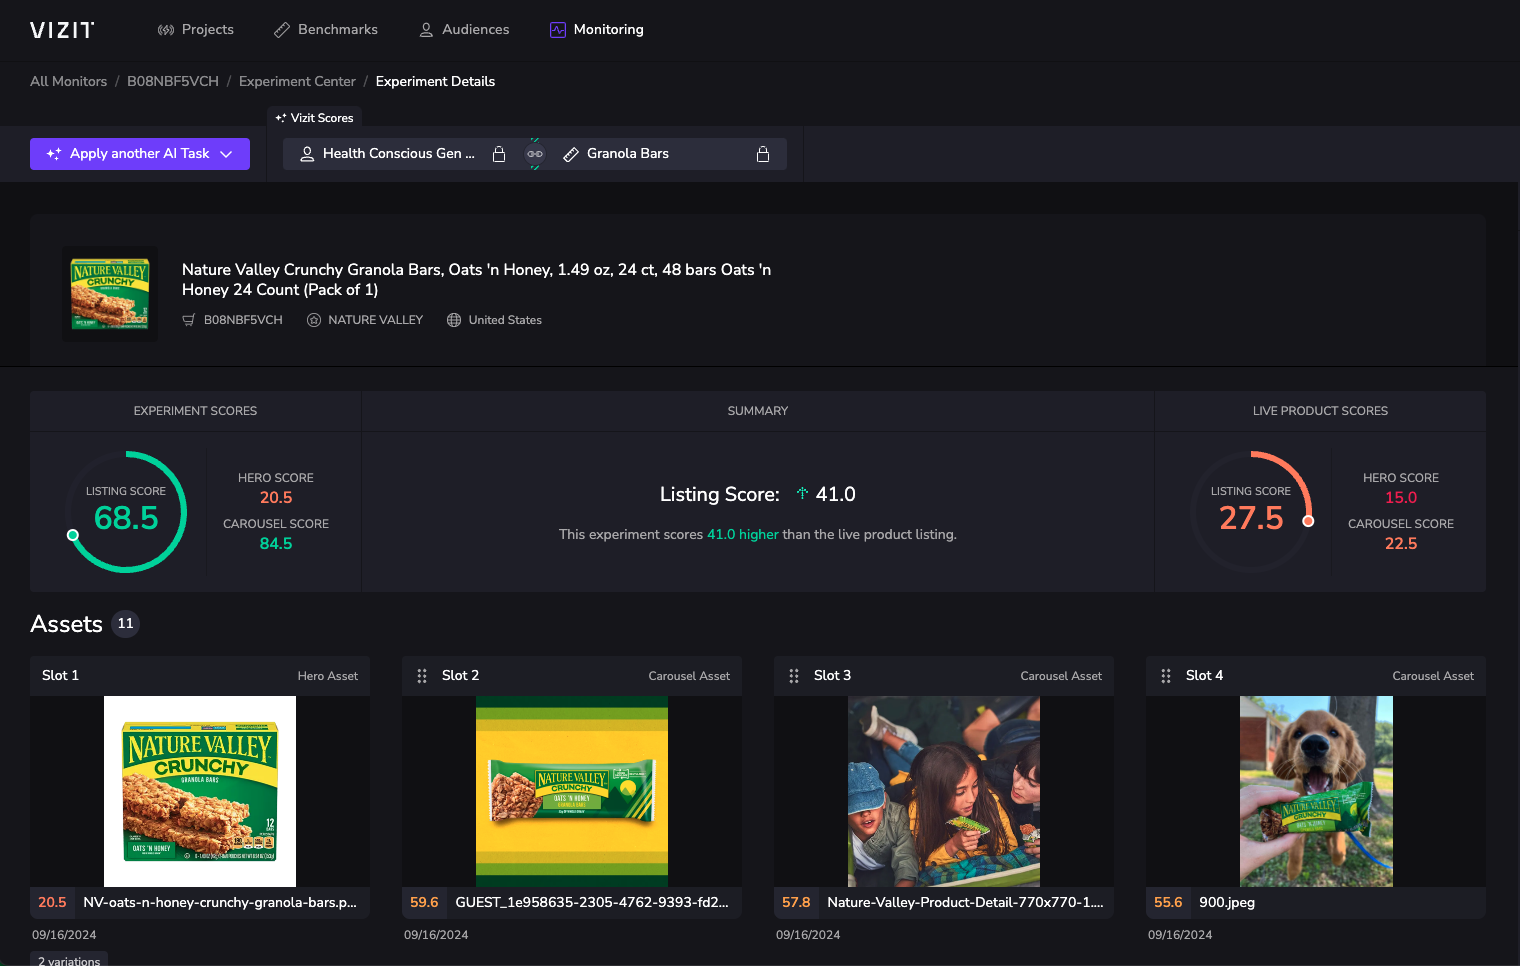1520x966 pixels.
Task: Click the Audiences person icon in nav
Action: (426, 30)
